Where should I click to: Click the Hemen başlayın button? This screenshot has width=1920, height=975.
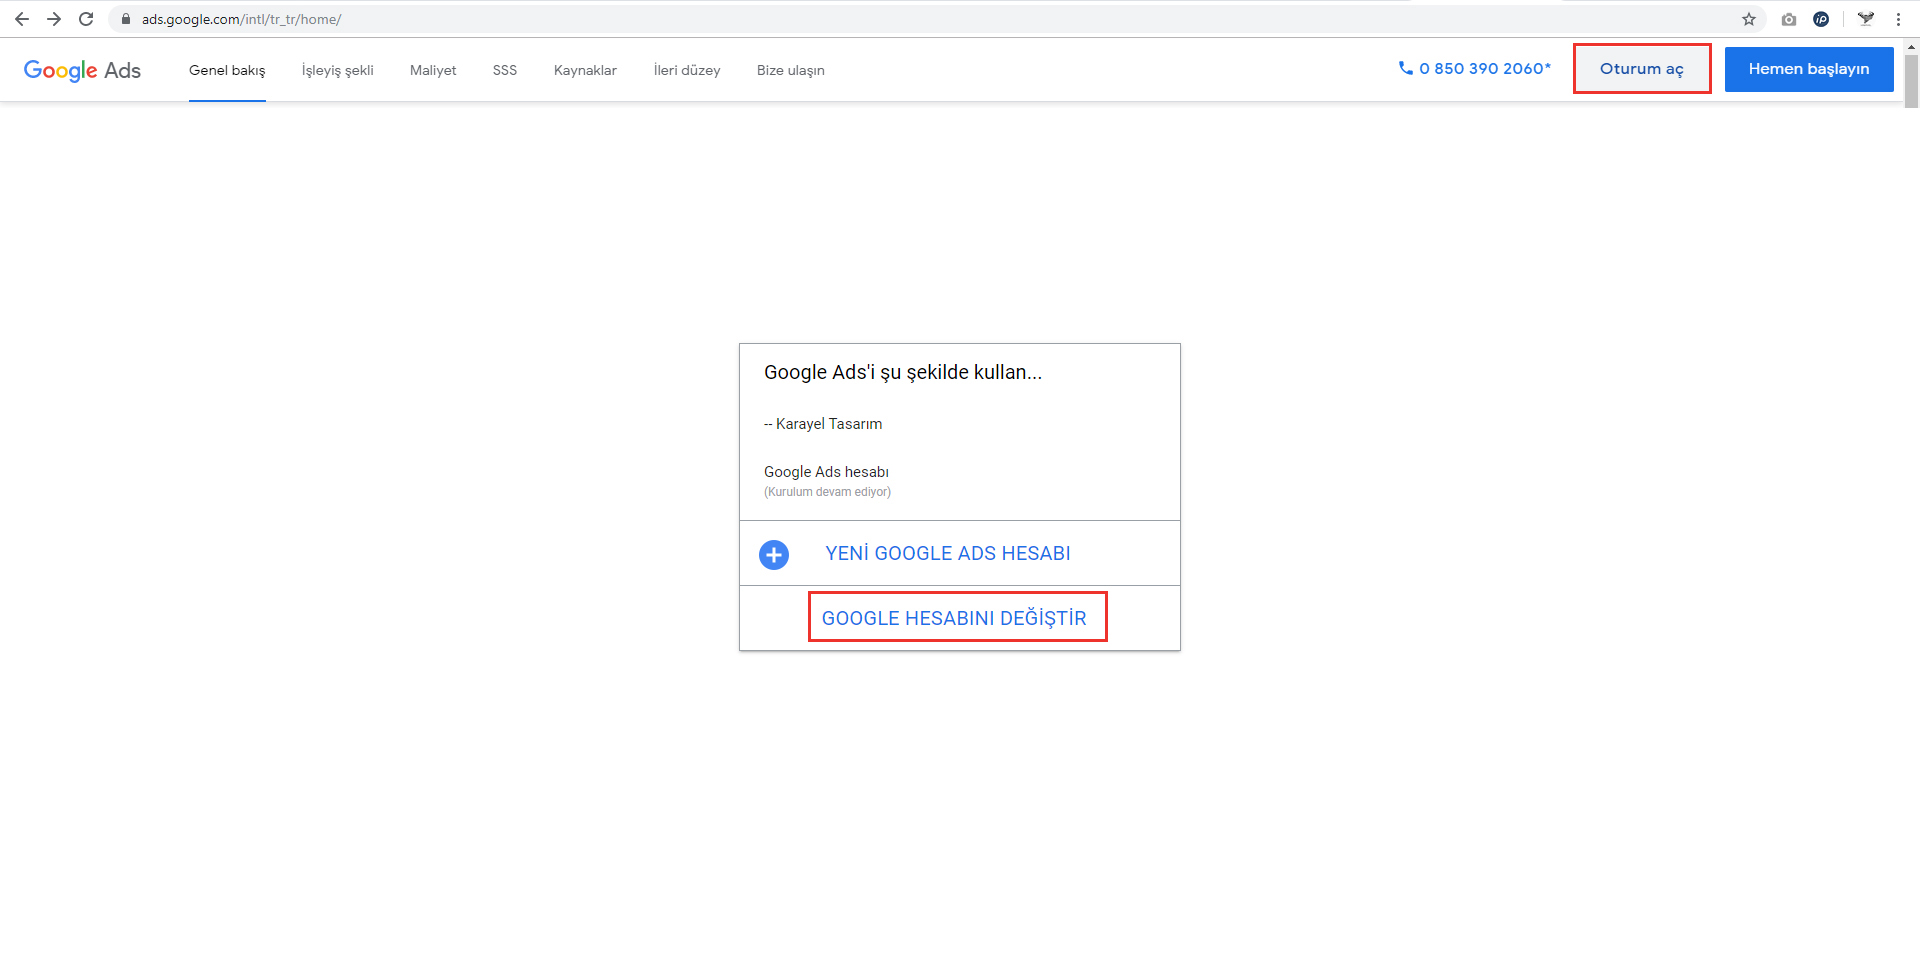click(1809, 69)
